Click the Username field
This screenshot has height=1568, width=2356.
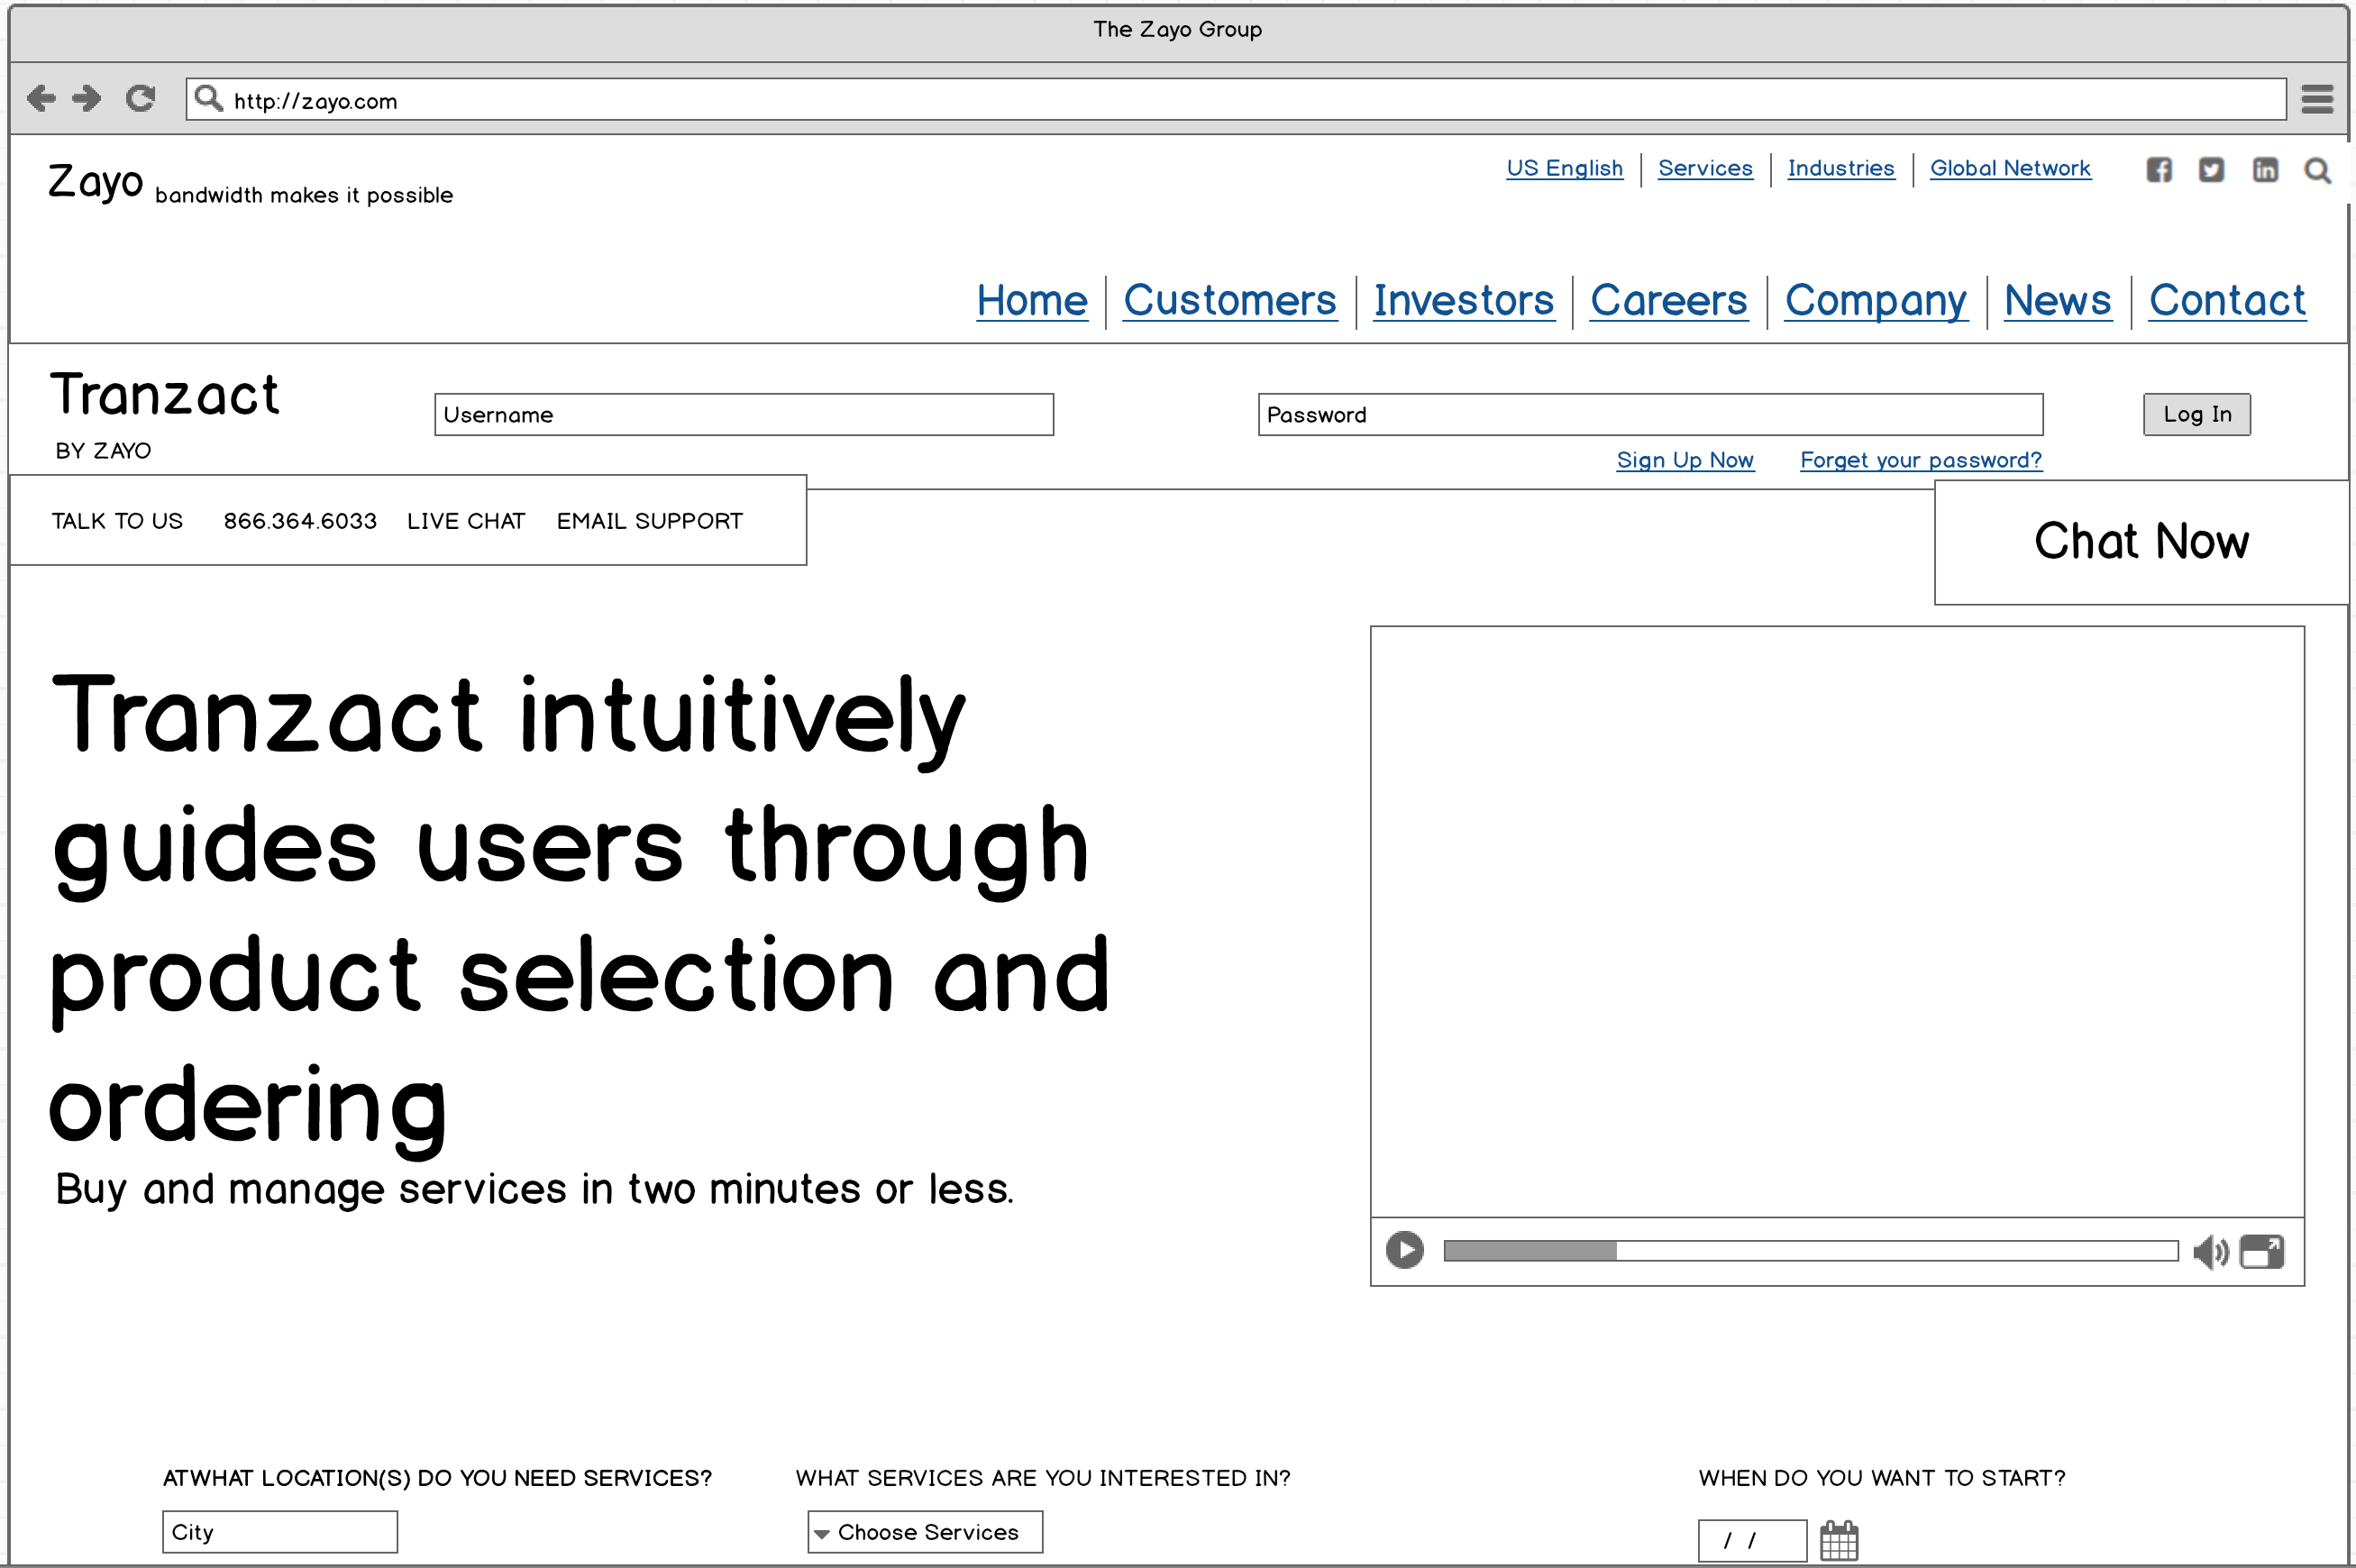(x=744, y=414)
